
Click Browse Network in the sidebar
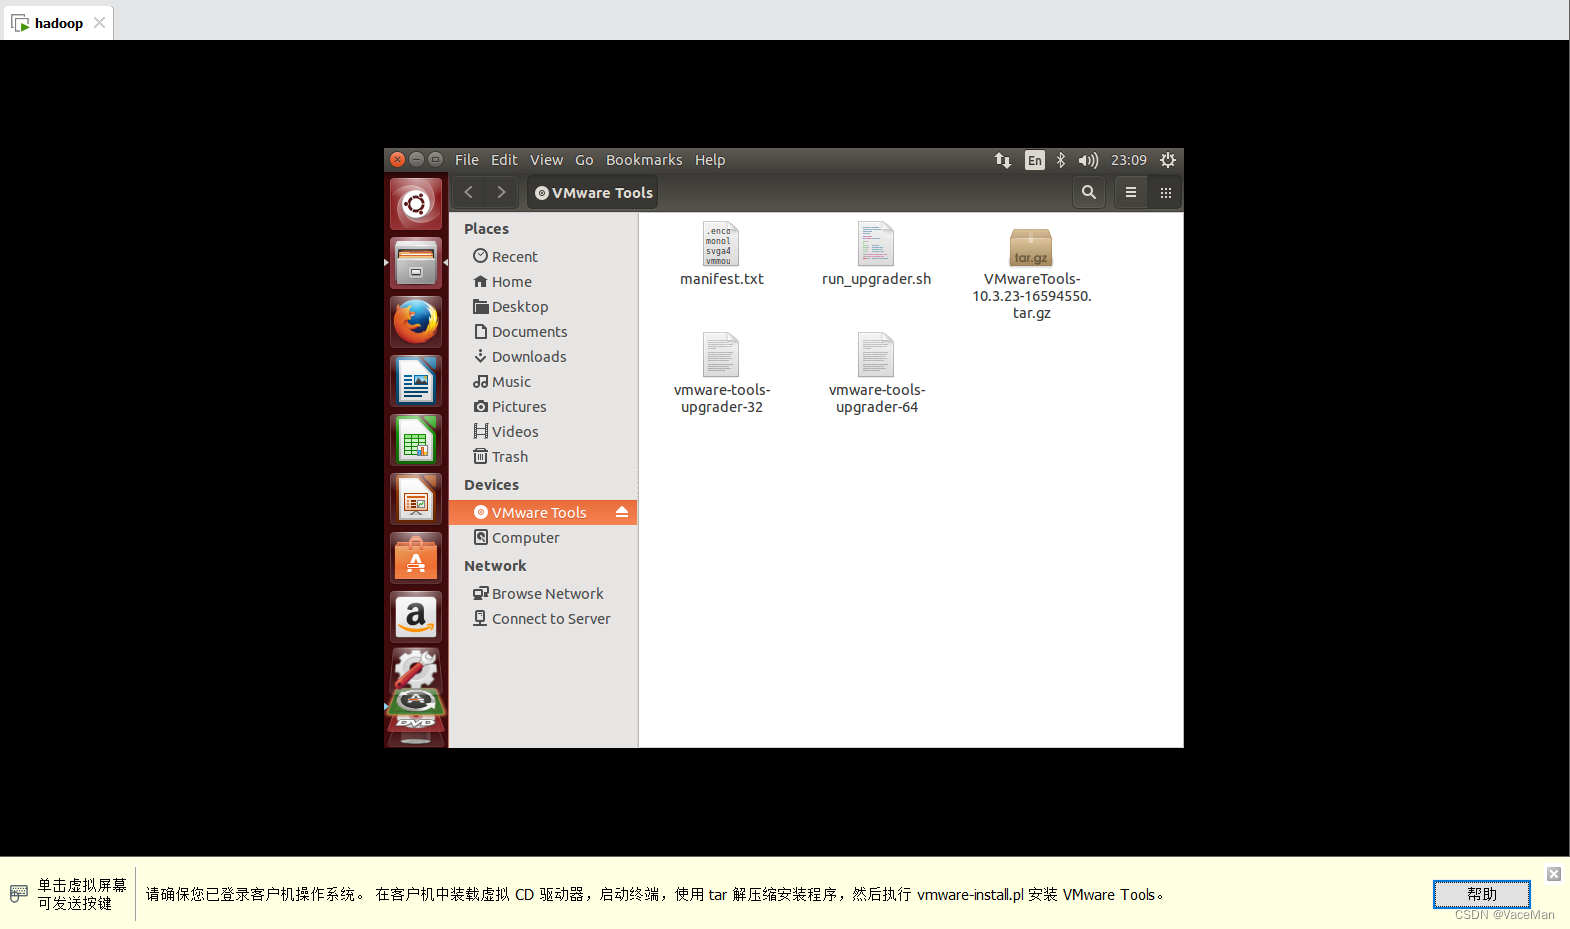click(543, 594)
